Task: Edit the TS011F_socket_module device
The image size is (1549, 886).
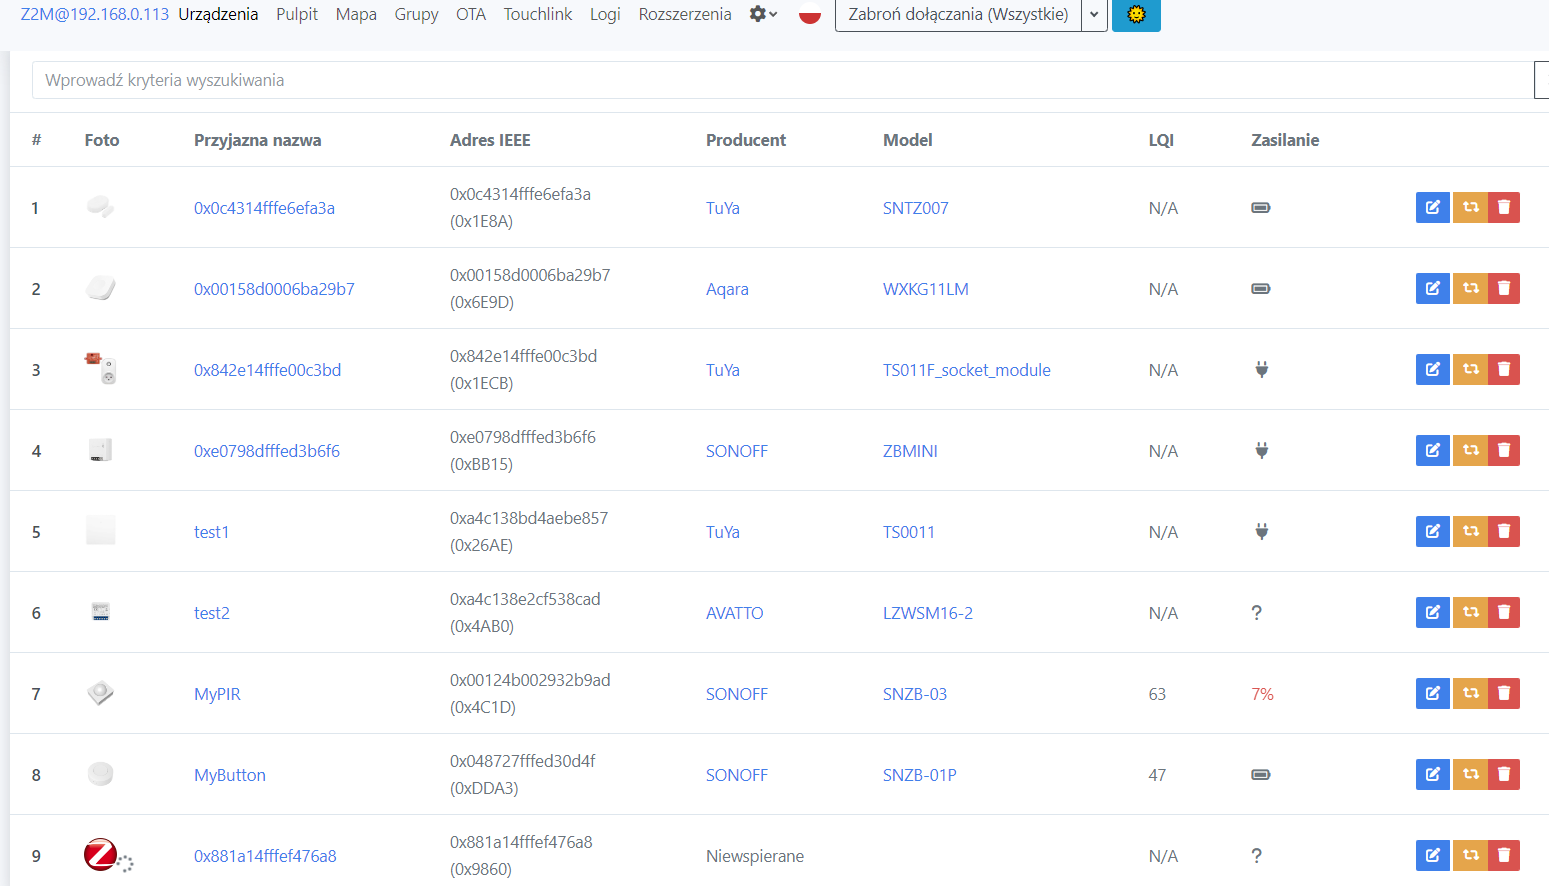Action: pos(1432,369)
